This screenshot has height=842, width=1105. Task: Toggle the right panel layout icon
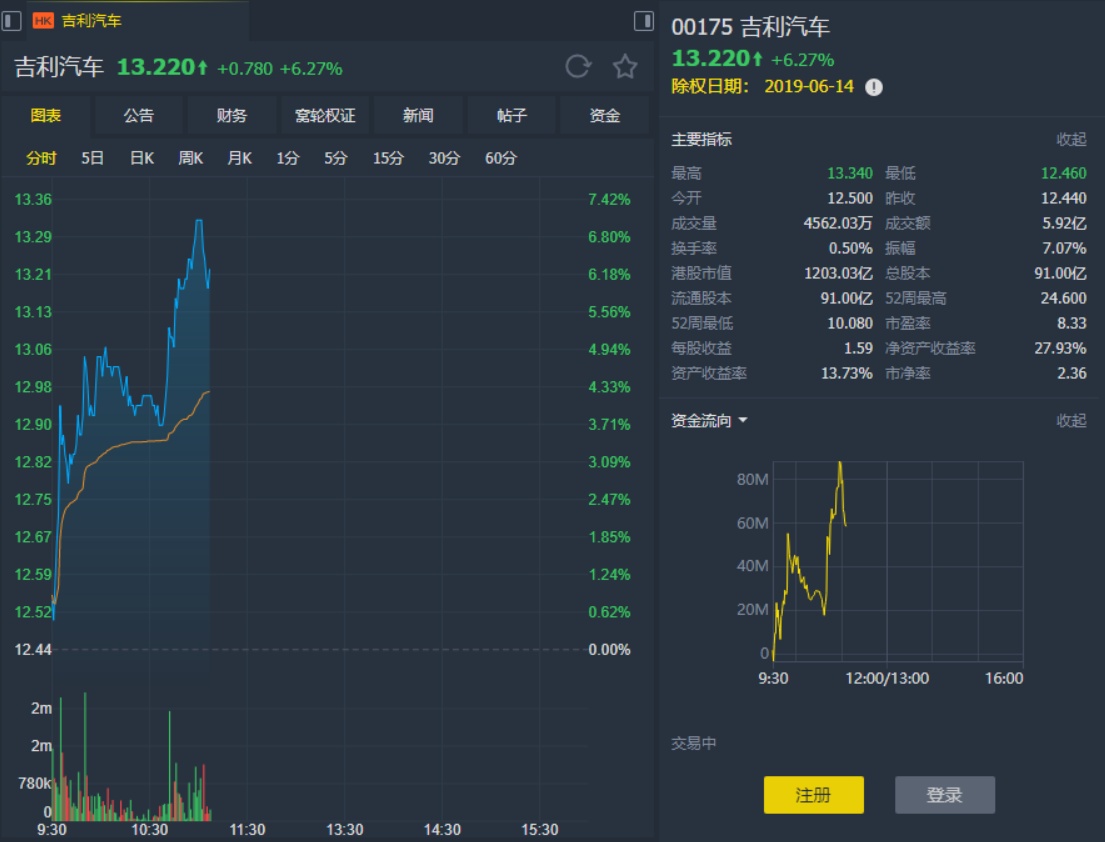(643, 20)
